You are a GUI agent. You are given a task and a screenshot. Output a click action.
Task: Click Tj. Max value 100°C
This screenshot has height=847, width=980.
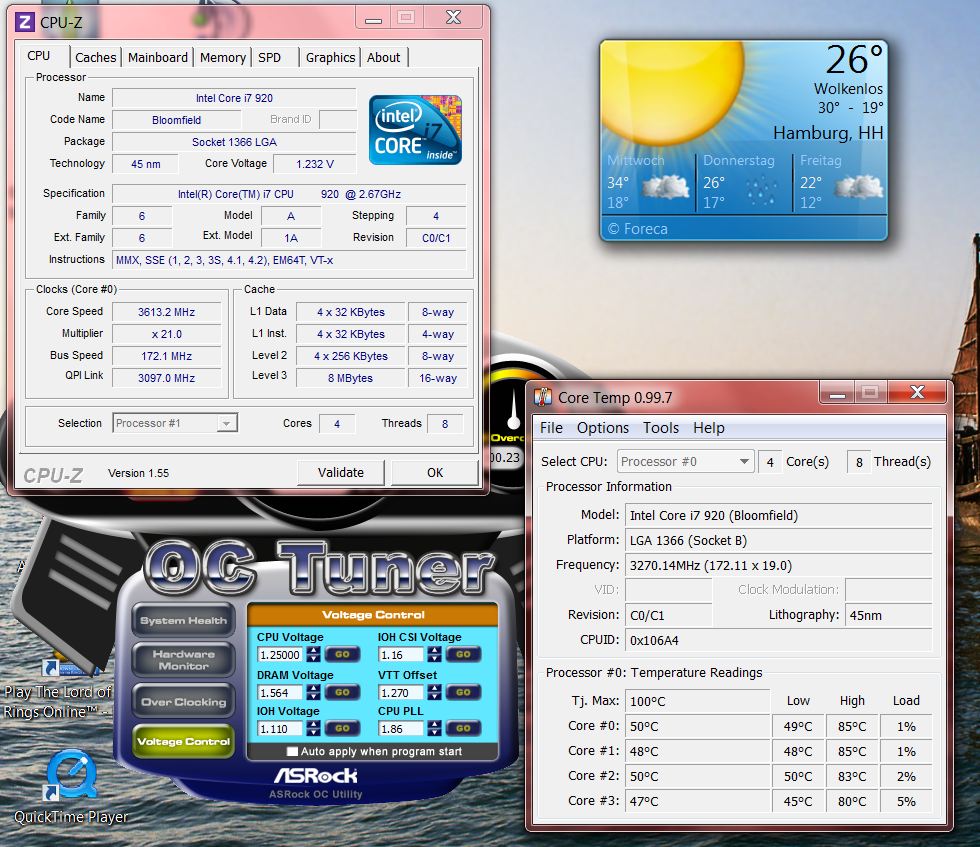click(x=697, y=701)
